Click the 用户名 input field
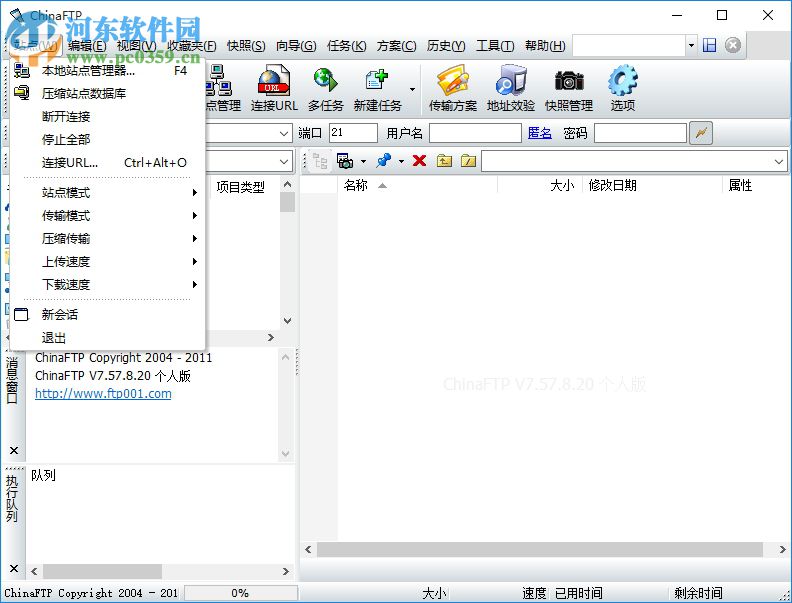The image size is (792, 603). (475, 133)
